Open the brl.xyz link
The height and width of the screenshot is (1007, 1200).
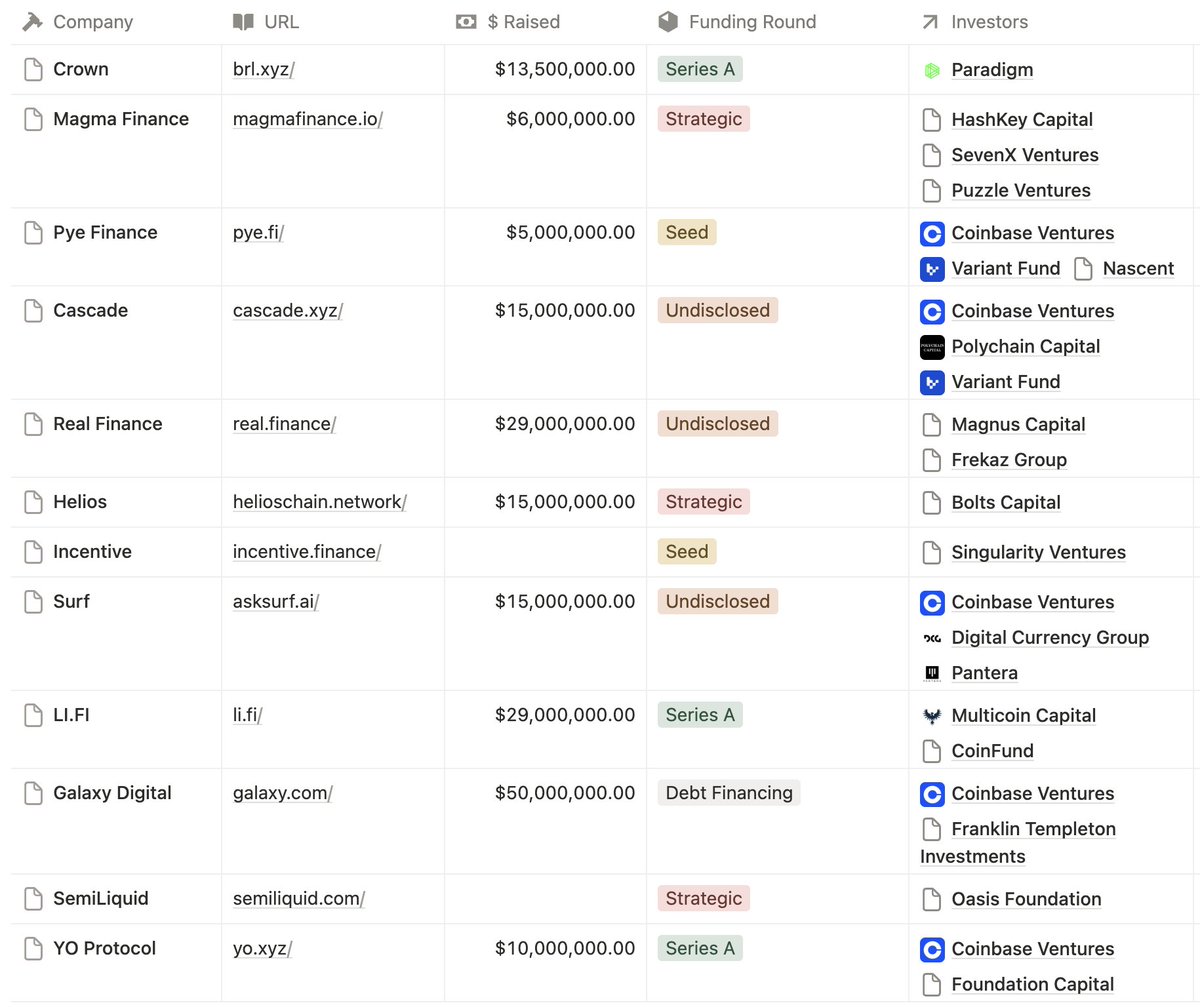click(257, 70)
